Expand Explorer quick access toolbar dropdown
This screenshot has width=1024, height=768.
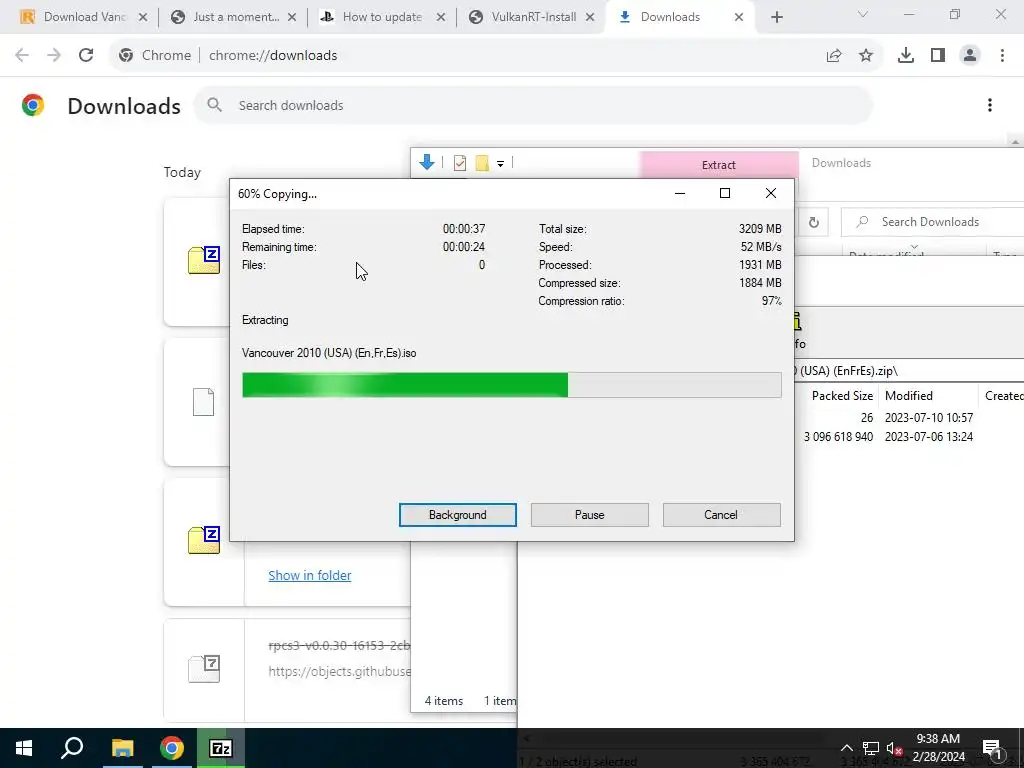click(500, 164)
